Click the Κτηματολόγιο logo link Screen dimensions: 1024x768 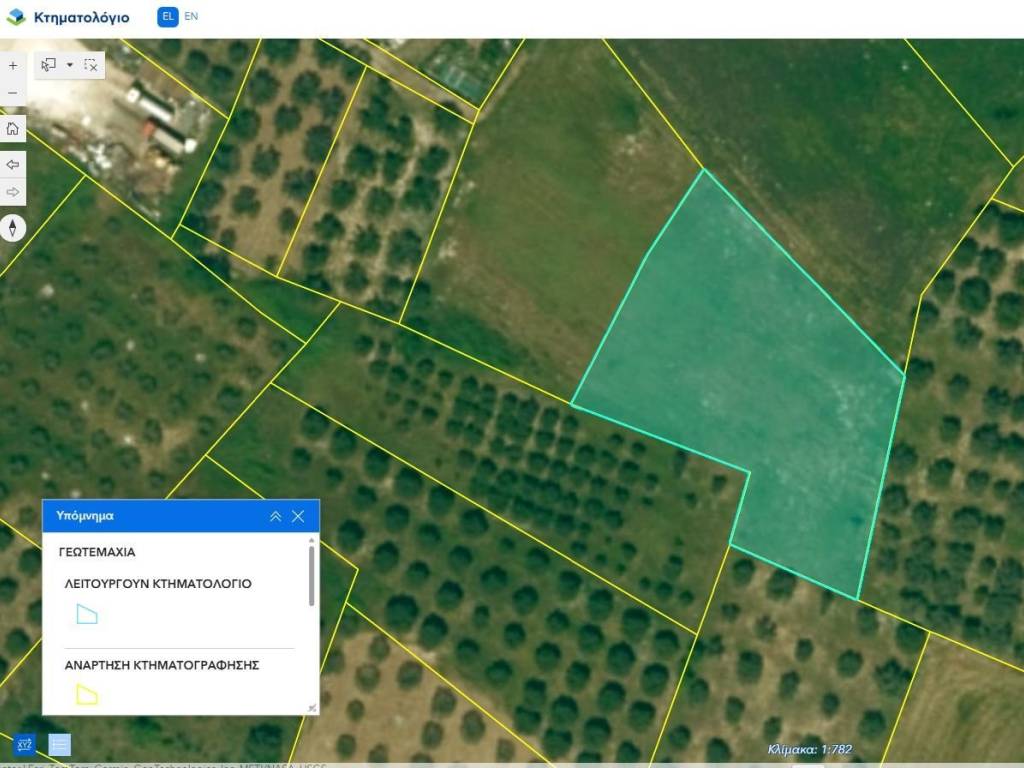click(68, 17)
